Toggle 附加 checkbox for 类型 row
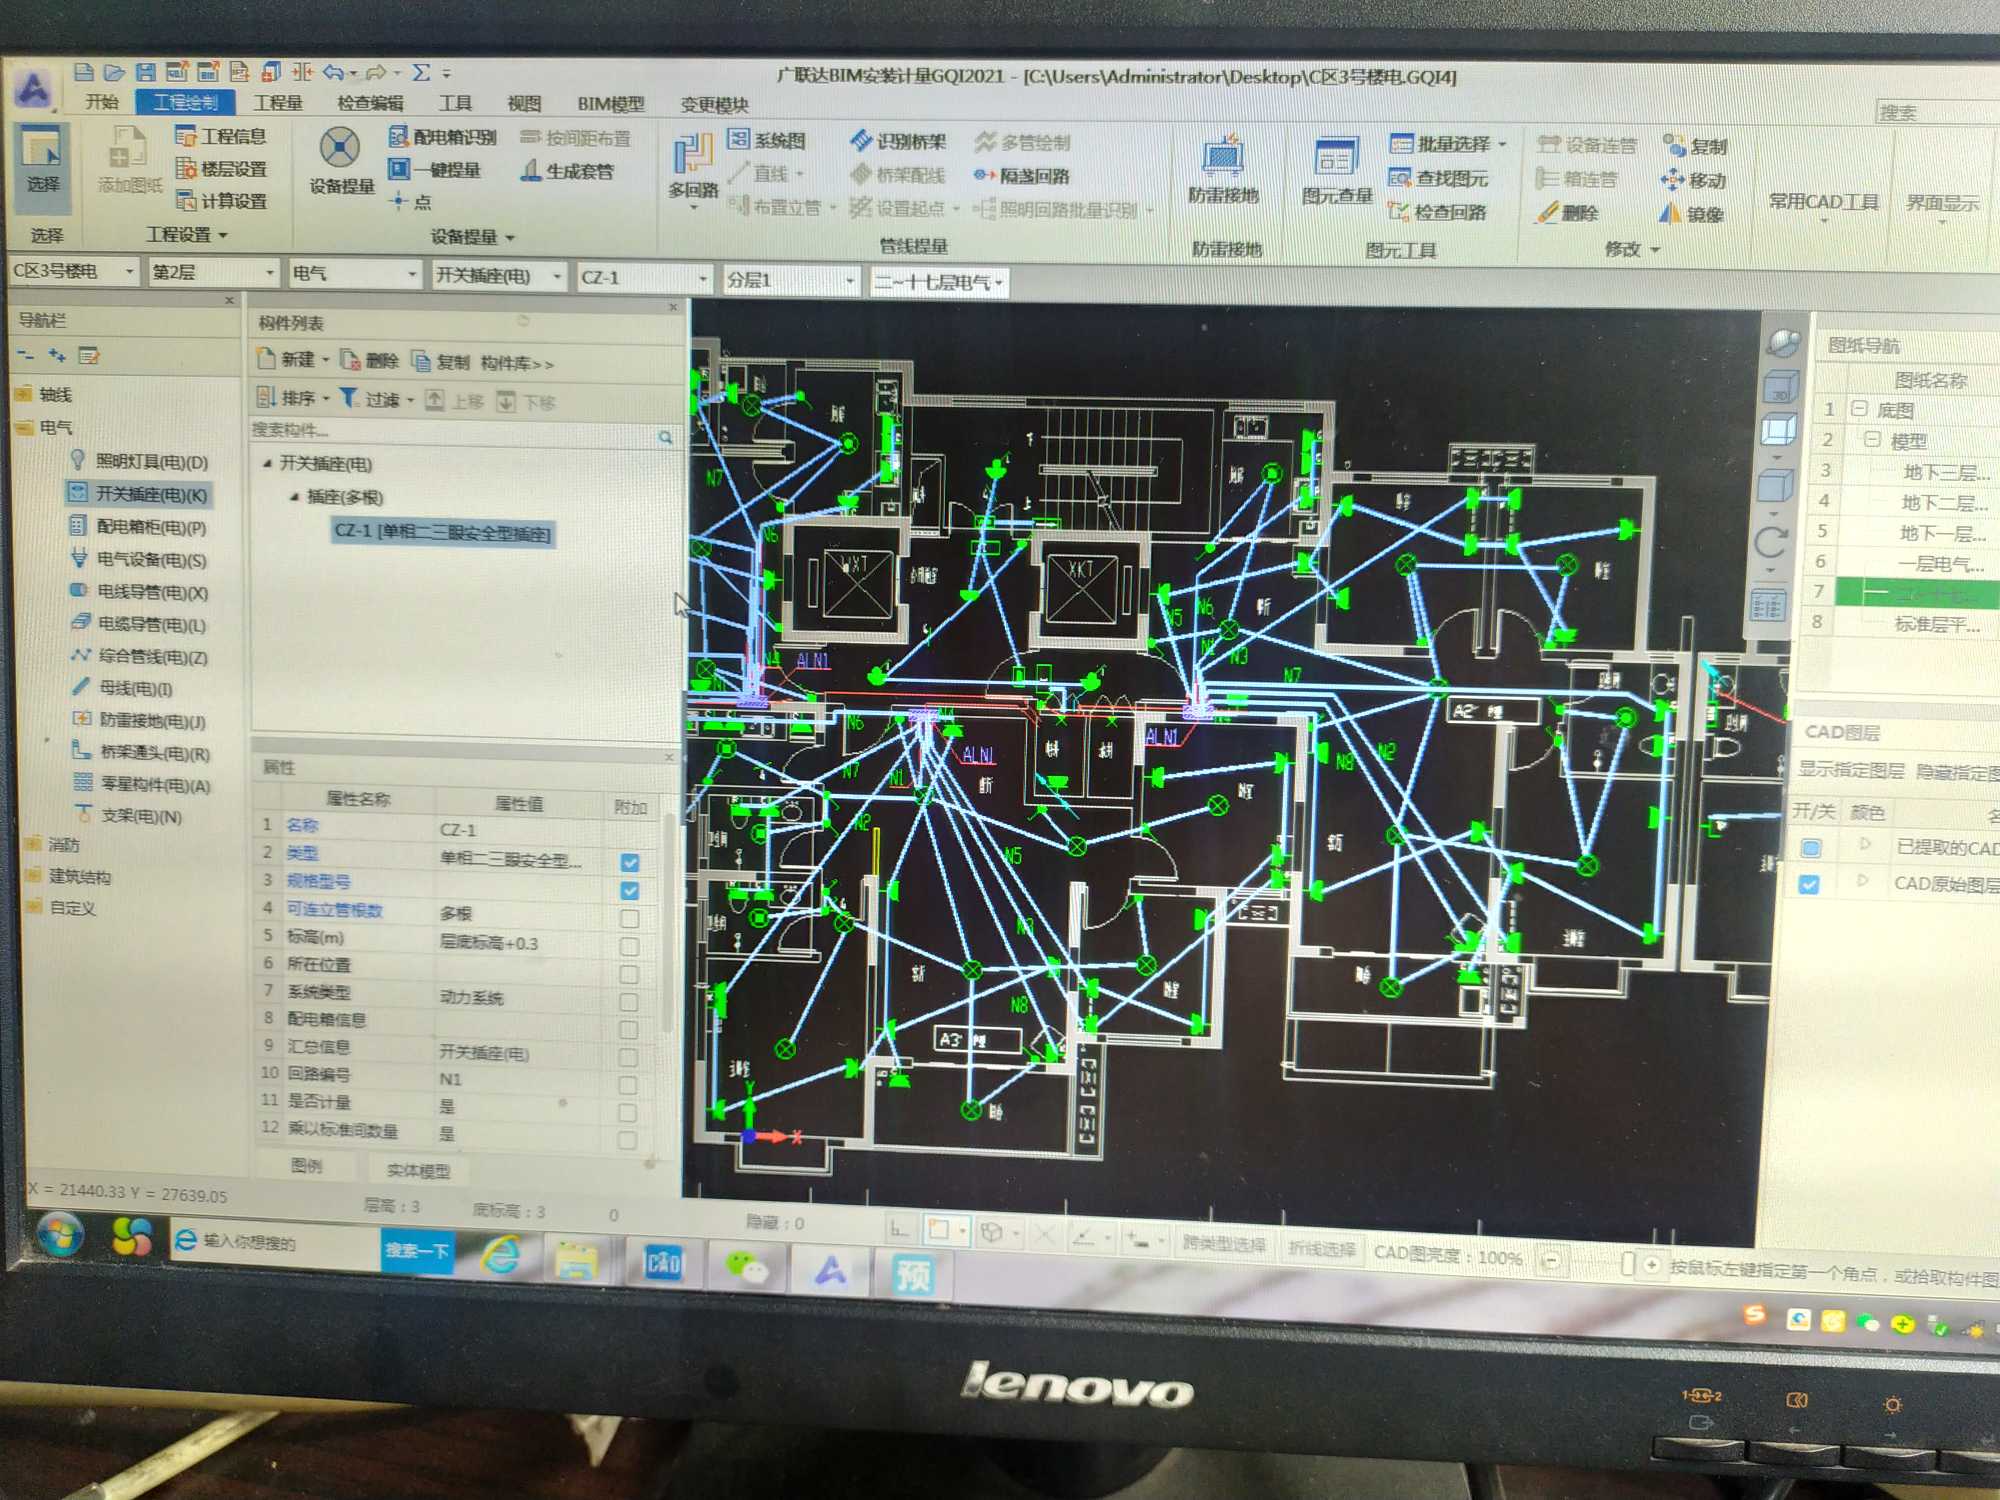The height and width of the screenshot is (1500, 2000). pos(630,862)
